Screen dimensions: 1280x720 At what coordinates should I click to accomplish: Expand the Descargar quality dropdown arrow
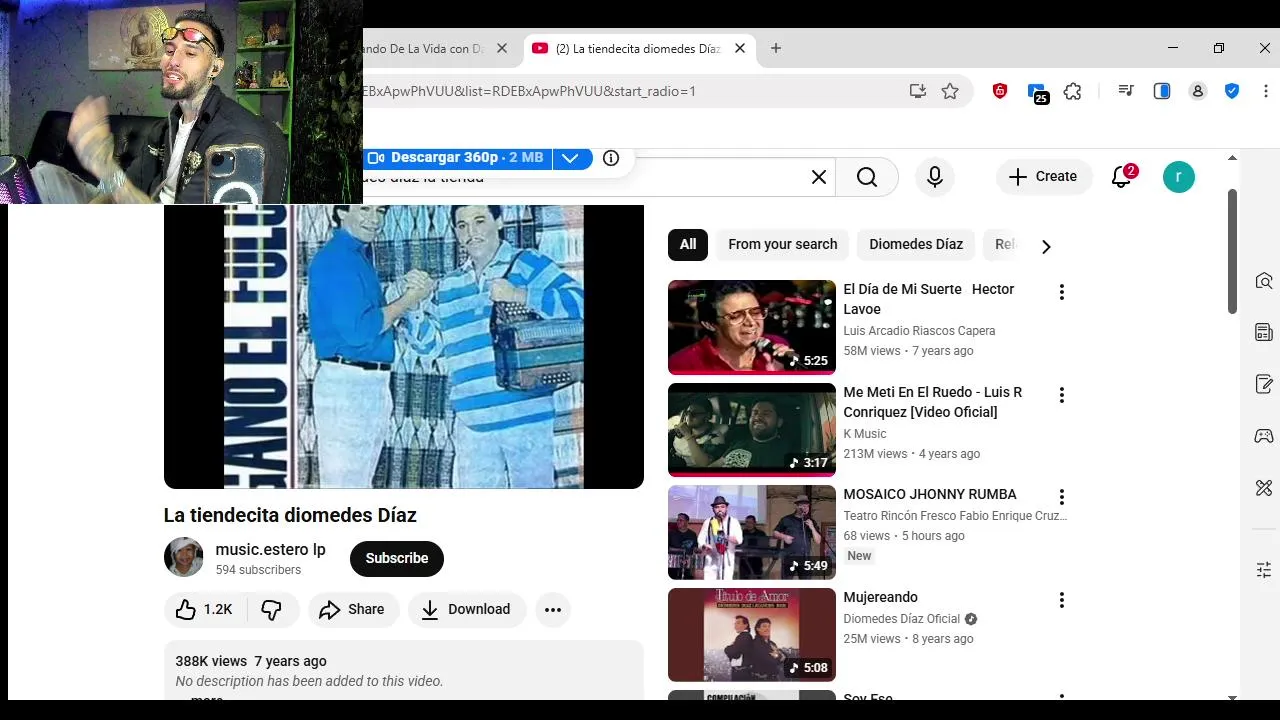pyautogui.click(x=570, y=158)
